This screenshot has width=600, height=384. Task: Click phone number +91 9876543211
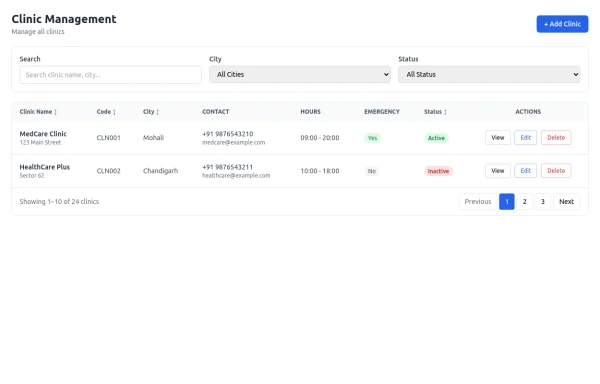(x=227, y=167)
